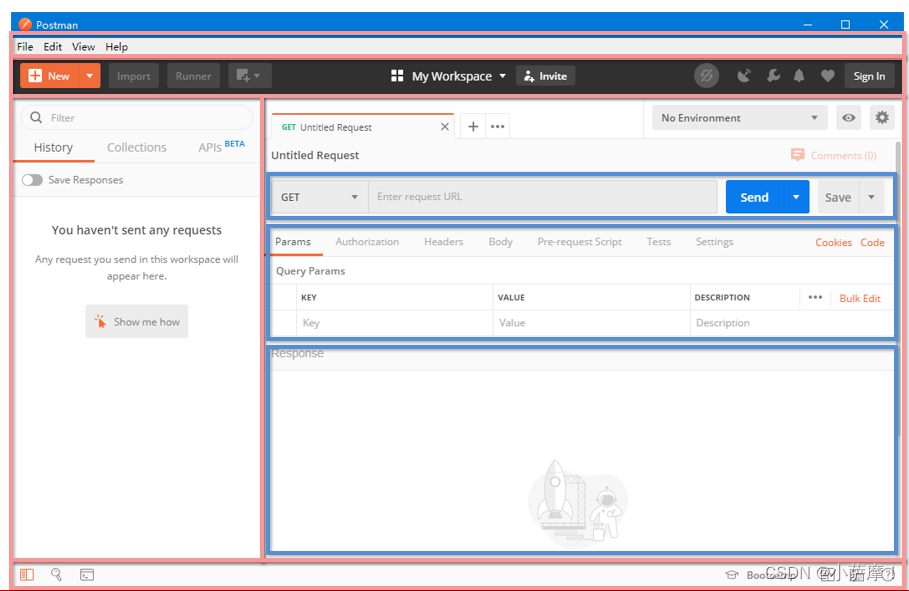Add a new request tab with plus
Viewport: 909px width, 591px height.
473,126
